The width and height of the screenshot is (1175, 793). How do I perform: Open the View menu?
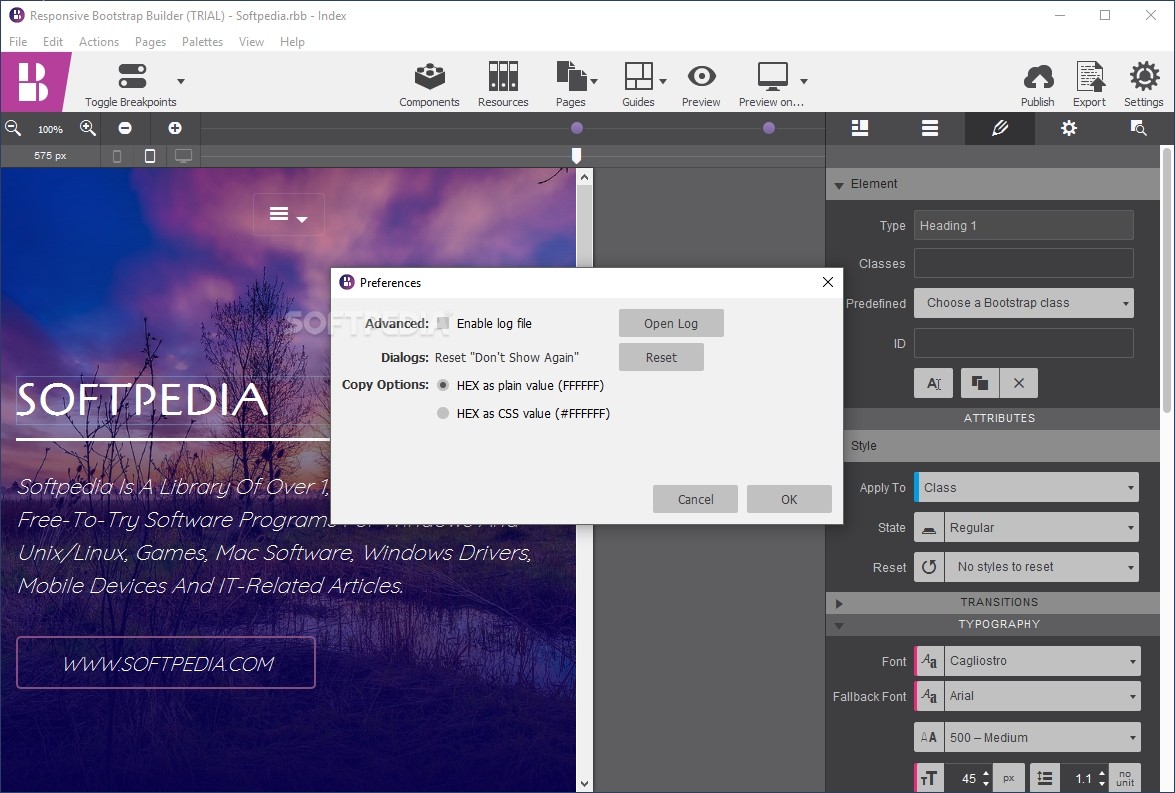[251, 41]
